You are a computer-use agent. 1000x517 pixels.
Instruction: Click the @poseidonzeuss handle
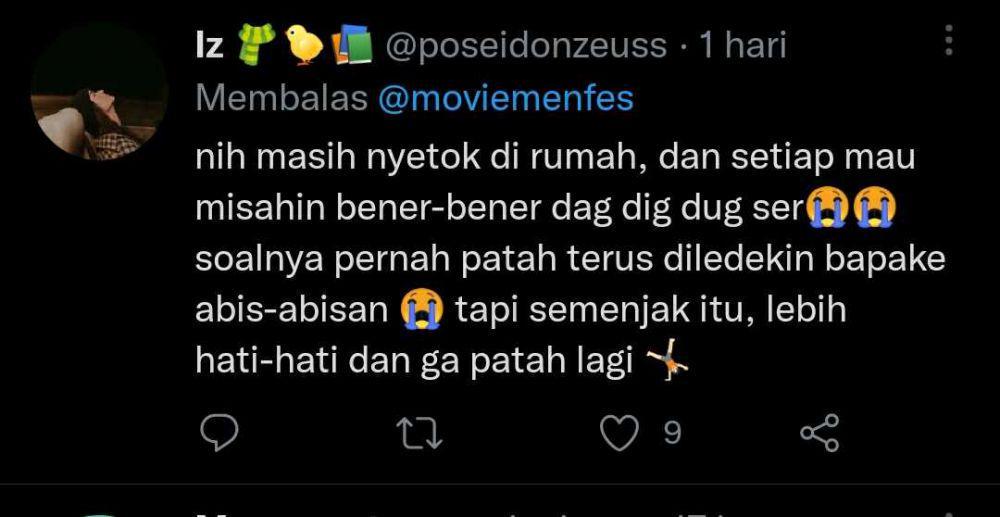point(526,47)
